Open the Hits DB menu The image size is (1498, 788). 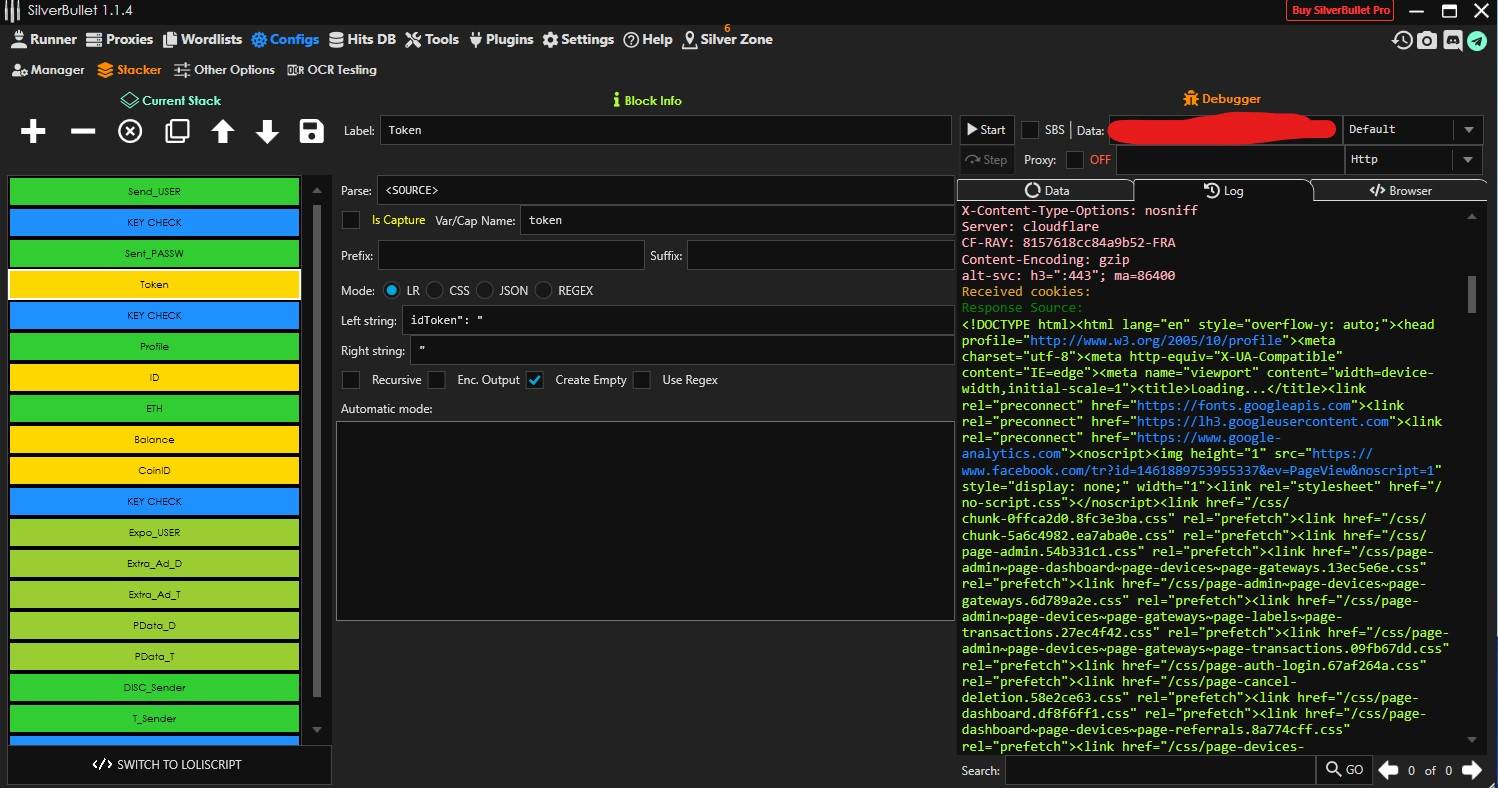(362, 40)
